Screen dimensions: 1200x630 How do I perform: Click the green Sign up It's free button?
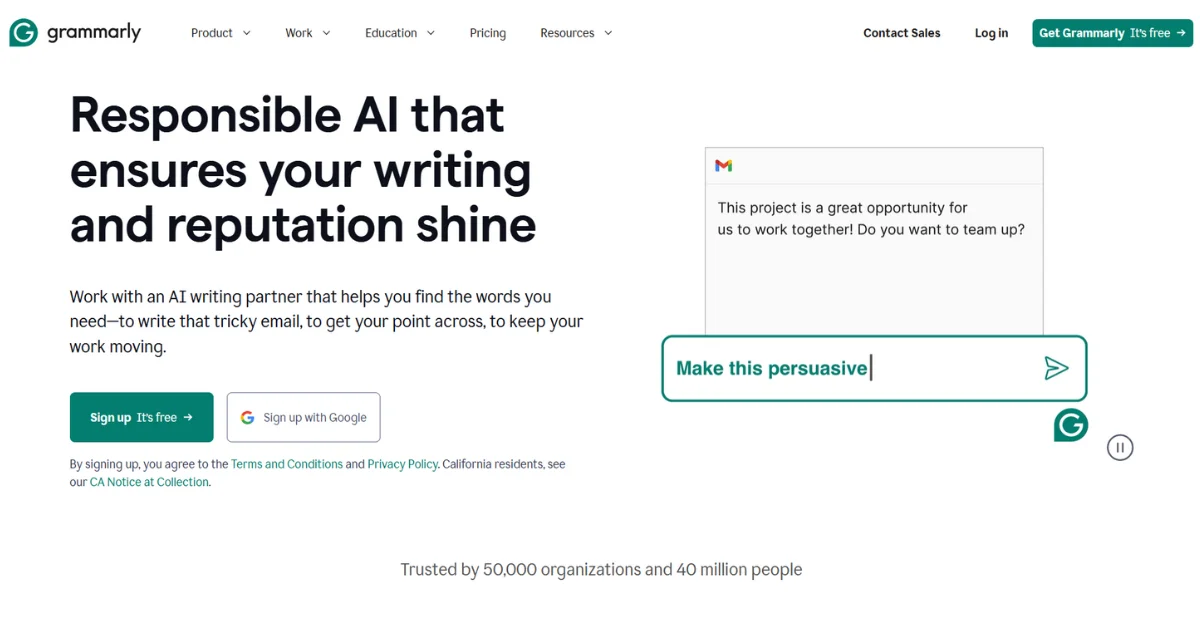click(x=141, y=417)
